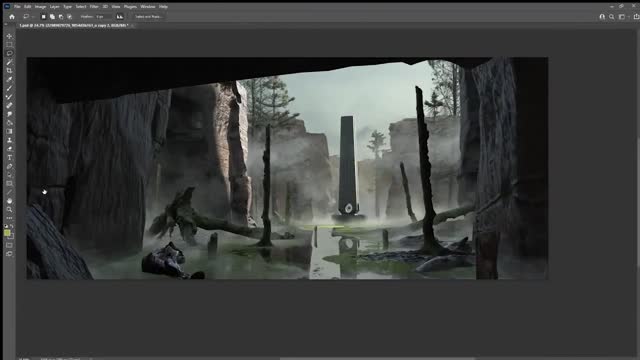Open the workspace switcher dropdown

623,17
